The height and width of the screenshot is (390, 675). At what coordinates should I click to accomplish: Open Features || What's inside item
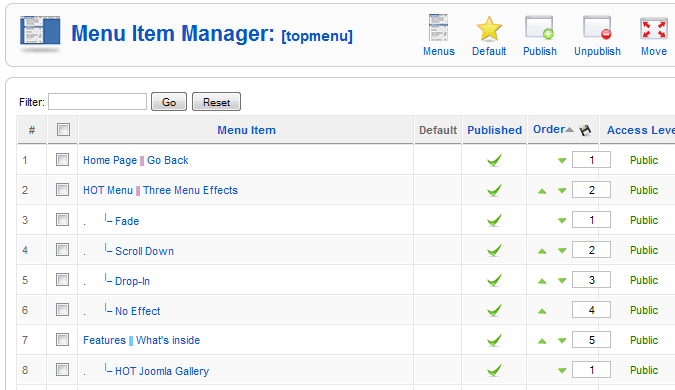(141, 340)
